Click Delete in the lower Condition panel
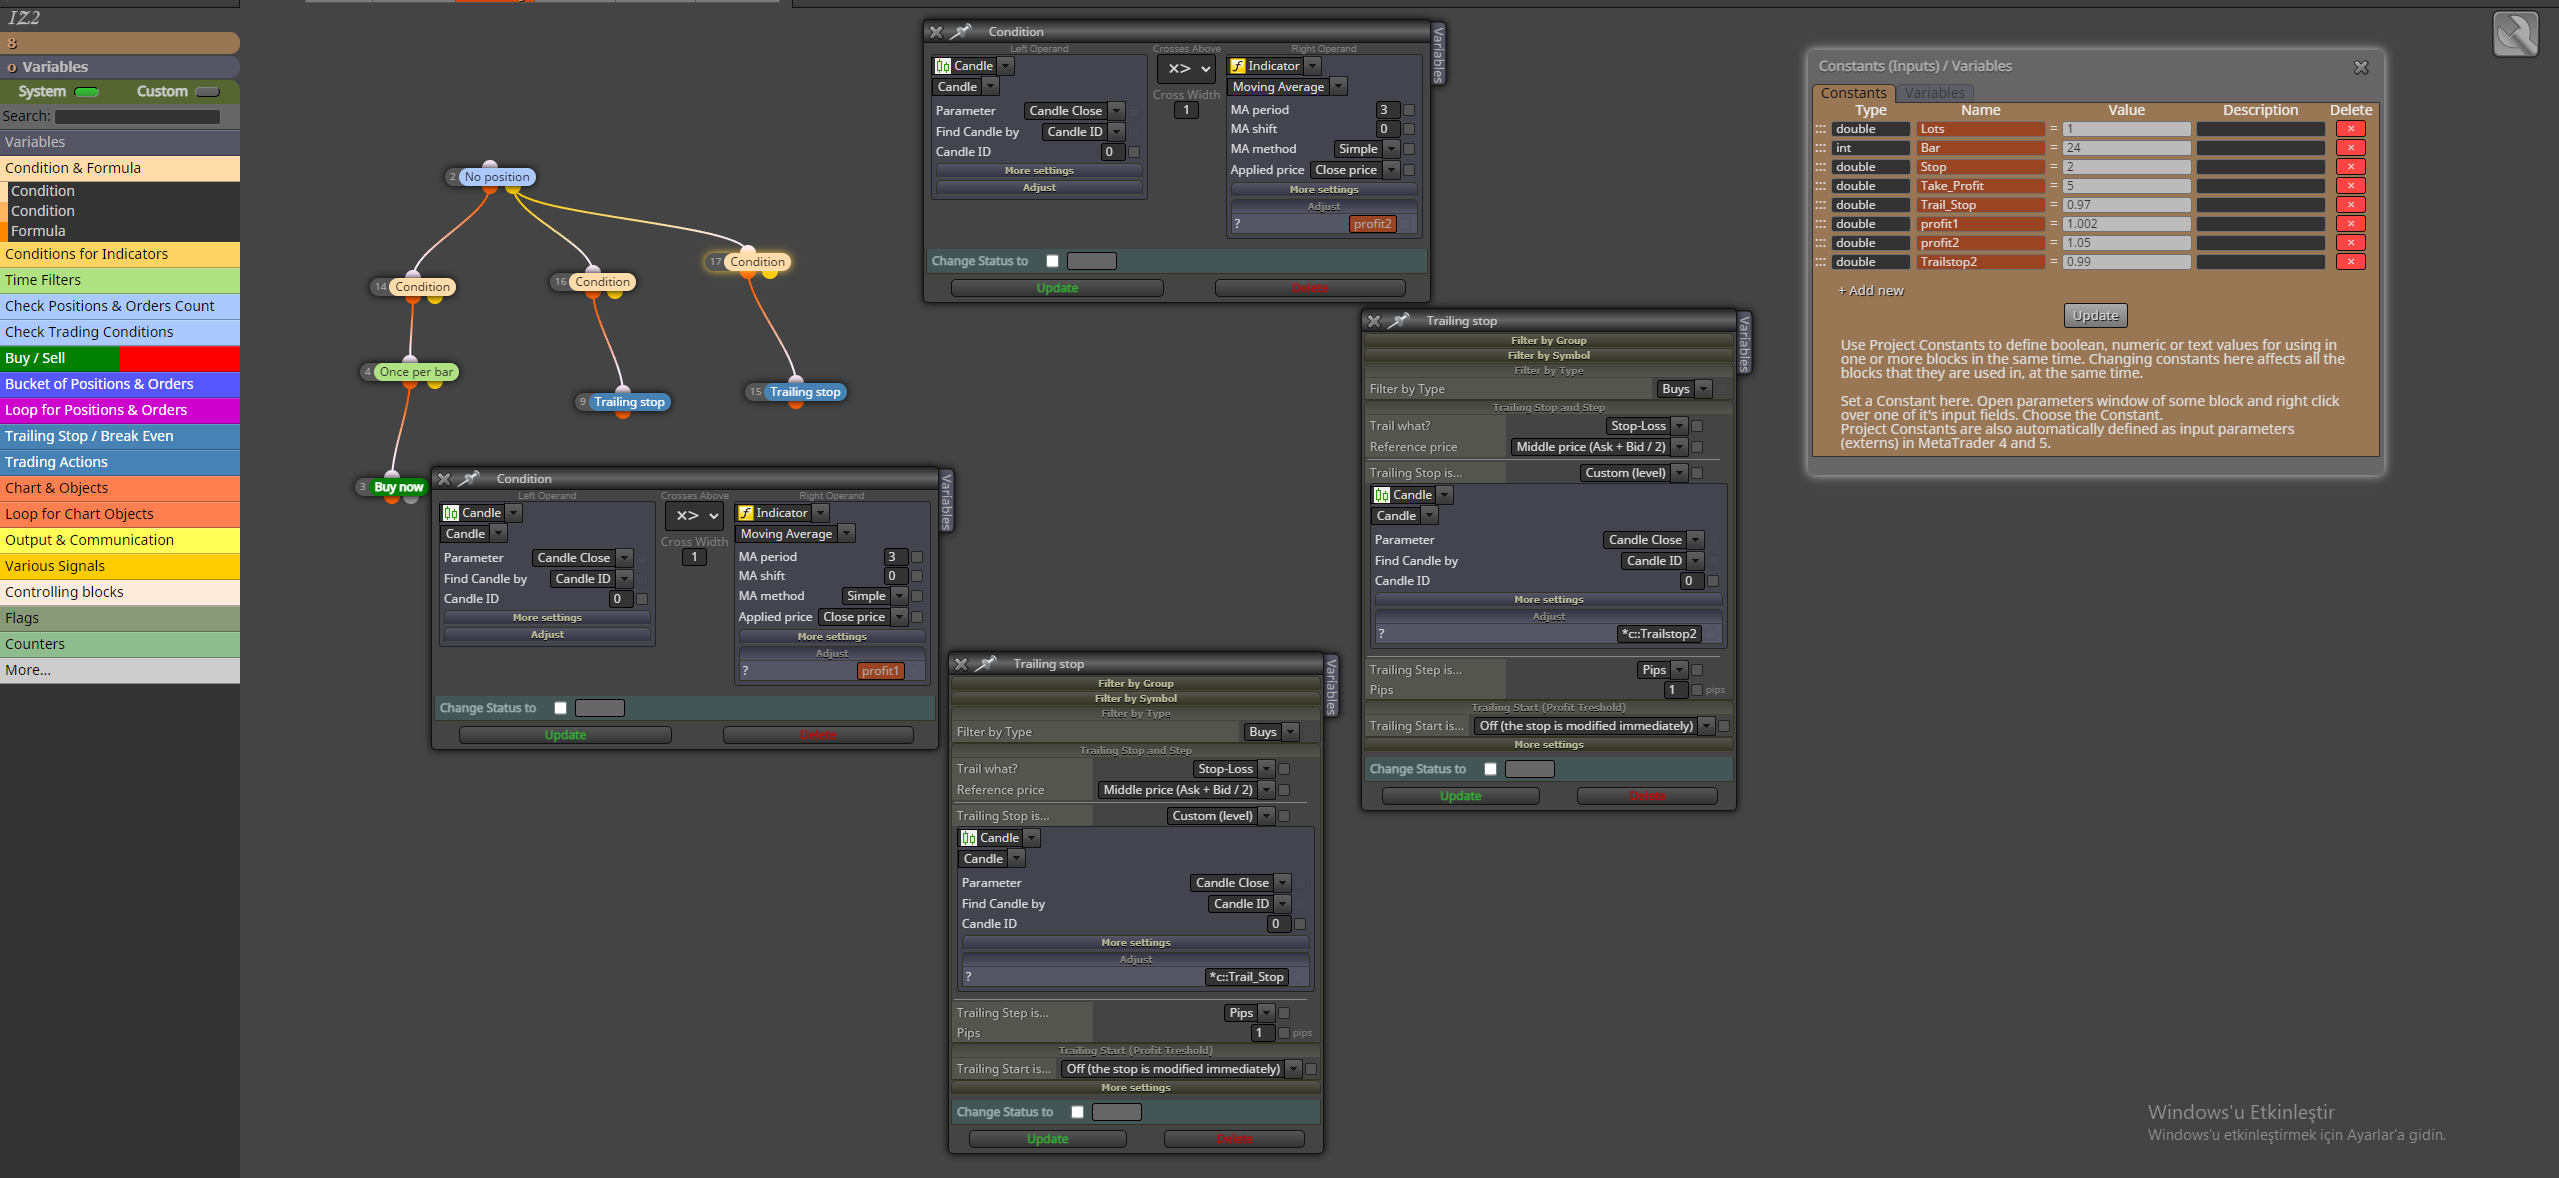 818,735
